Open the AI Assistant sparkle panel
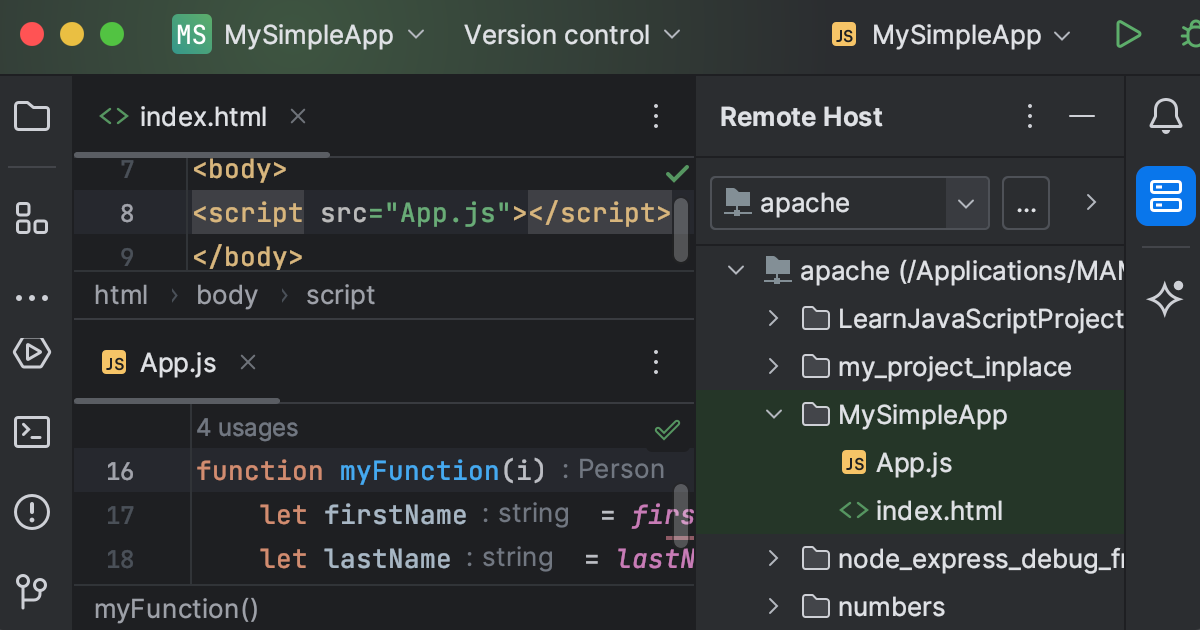This screenshot has width=1200, height=630. coord(1165,298)
